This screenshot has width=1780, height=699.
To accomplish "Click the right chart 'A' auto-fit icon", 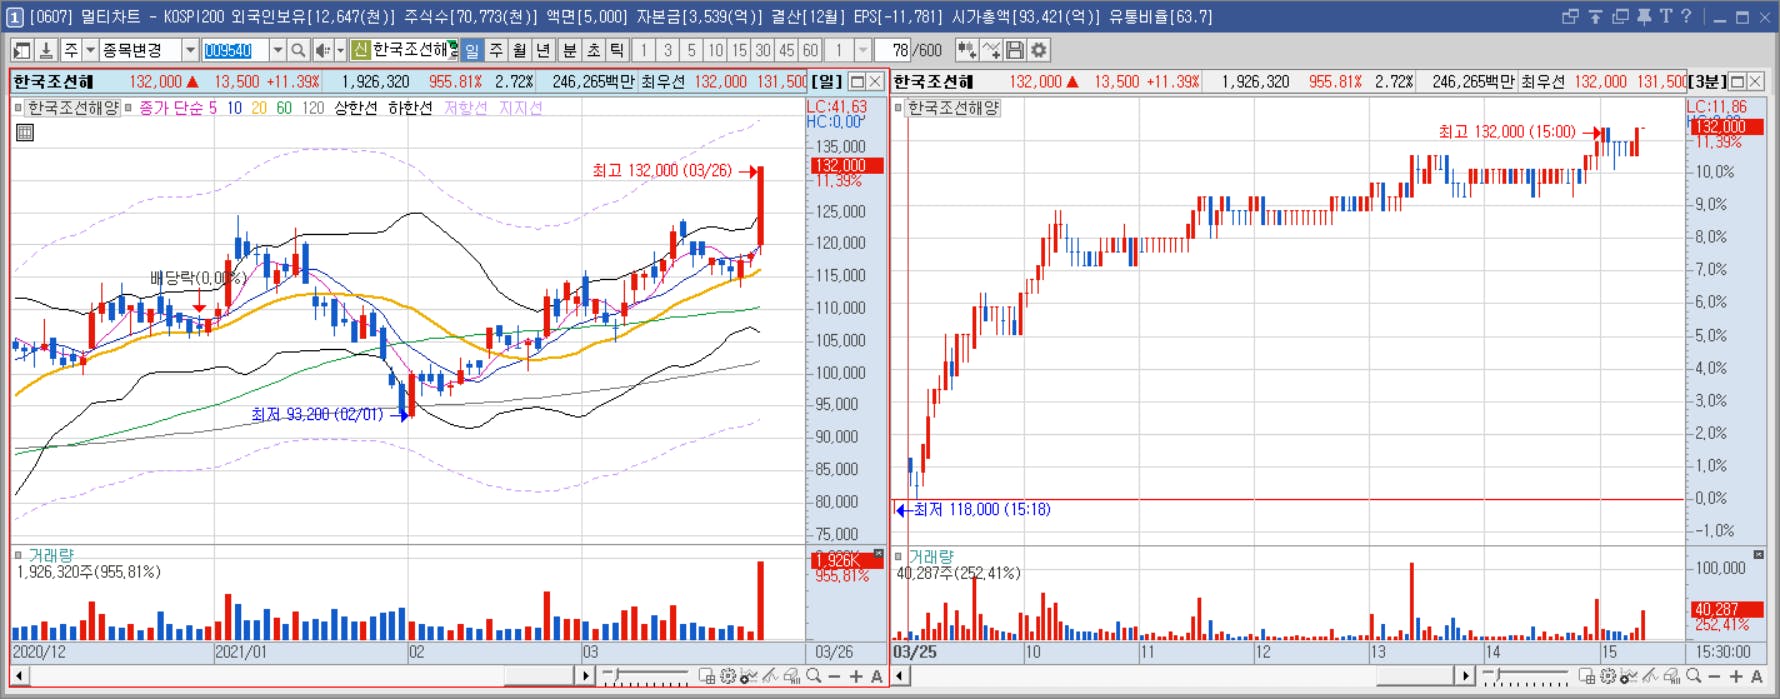I will pos(1757,677).
